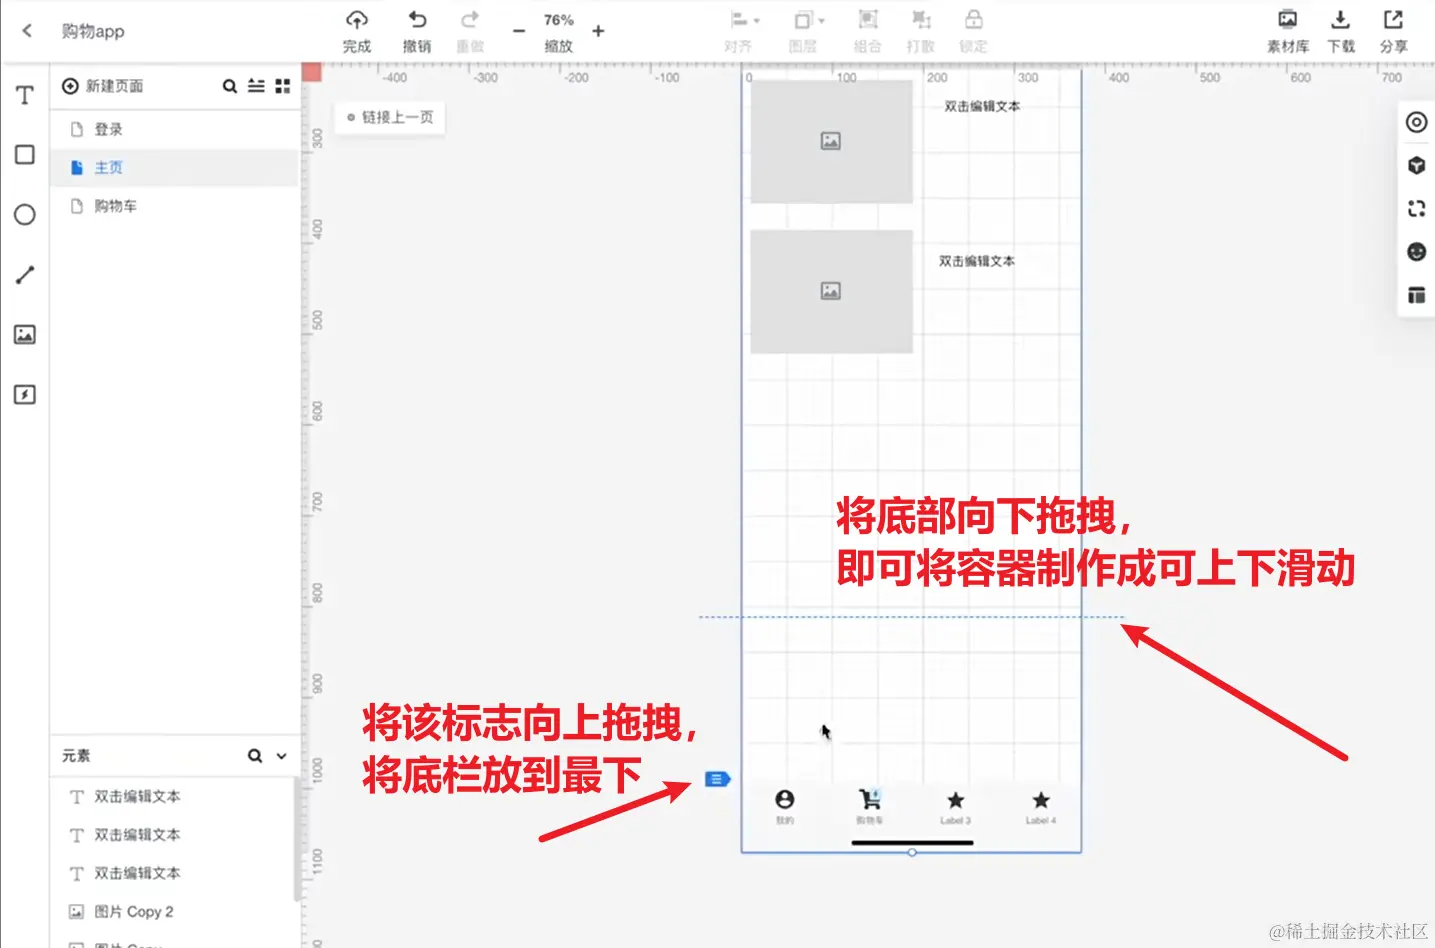Select the Rectangle tool
The image size is (1435, 948).
(x=23, y=154)
